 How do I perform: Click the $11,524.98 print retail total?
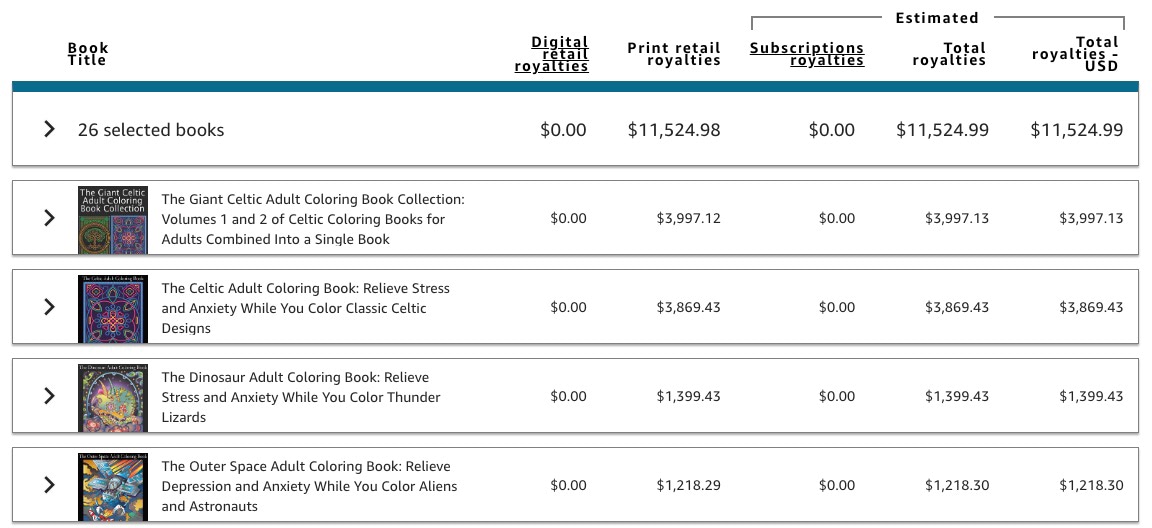(674, 130)
